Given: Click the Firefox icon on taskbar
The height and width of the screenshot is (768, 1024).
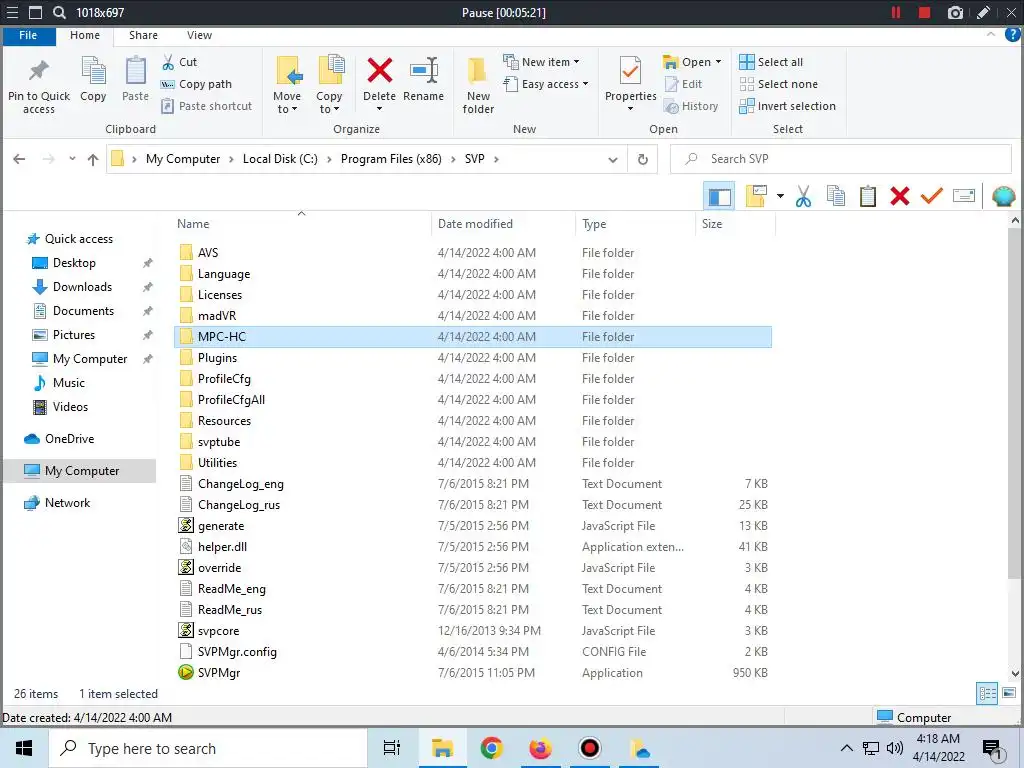Looking at the screenshot, I should click(x=540, y=748).
